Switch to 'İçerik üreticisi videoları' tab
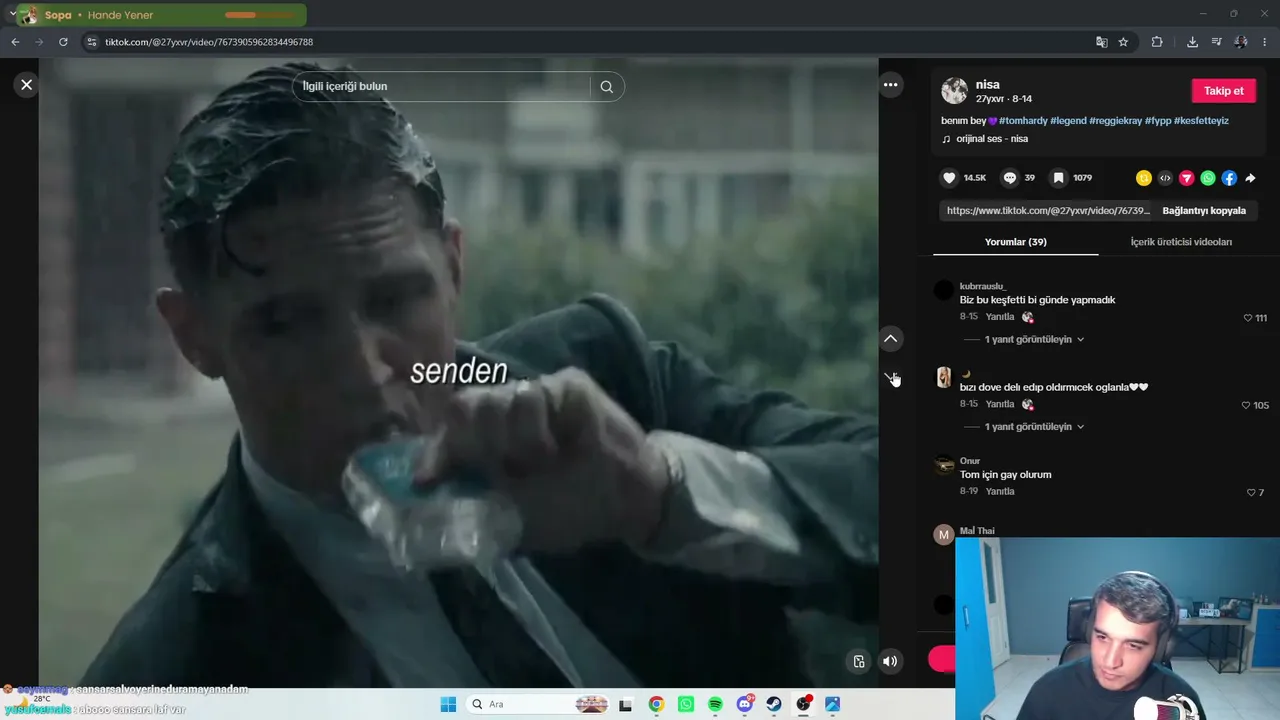 (x=1181, y=242)
